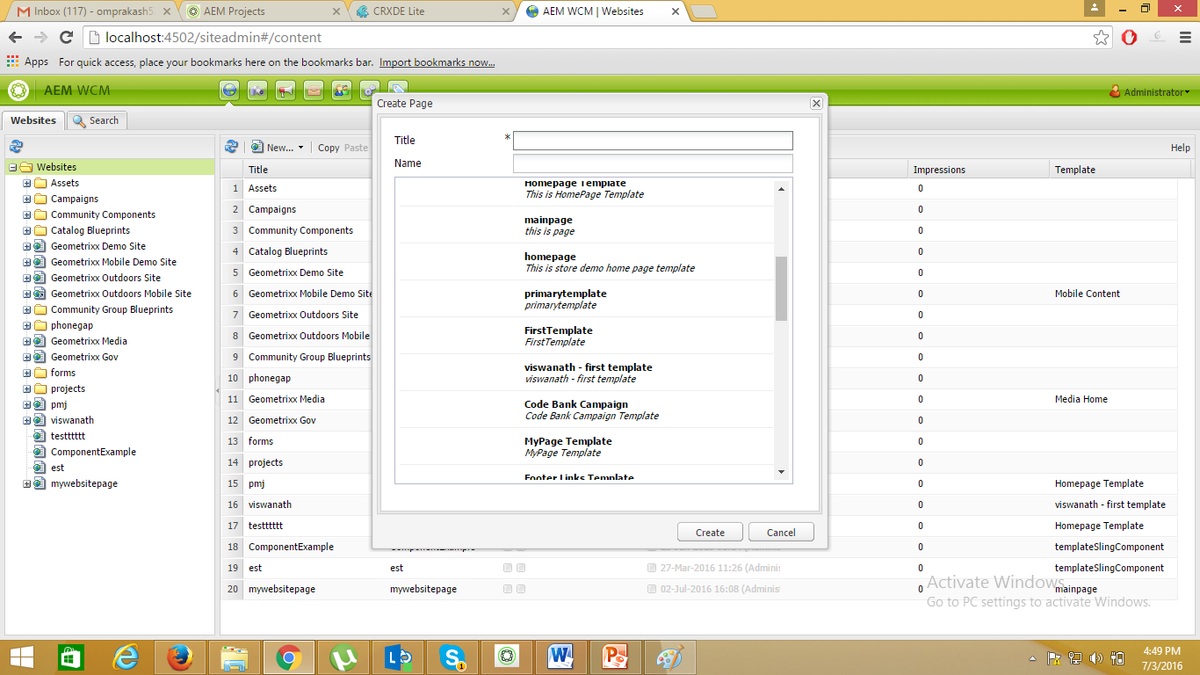Image resolution: width=1200 pixels, height=675 pixels.
Task: Switch to the Websites tab
Action: pyautogui.click(x=33, y=120)
